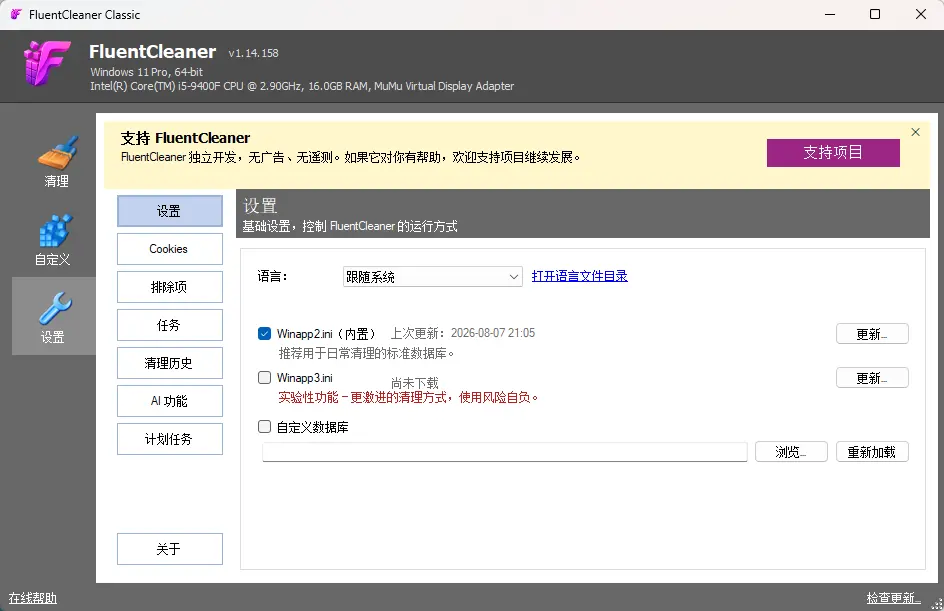This screenshot has width=944, height=611.
Task: Enable the Winapp3.ini checkbox
Action: [x=264, y=377]
